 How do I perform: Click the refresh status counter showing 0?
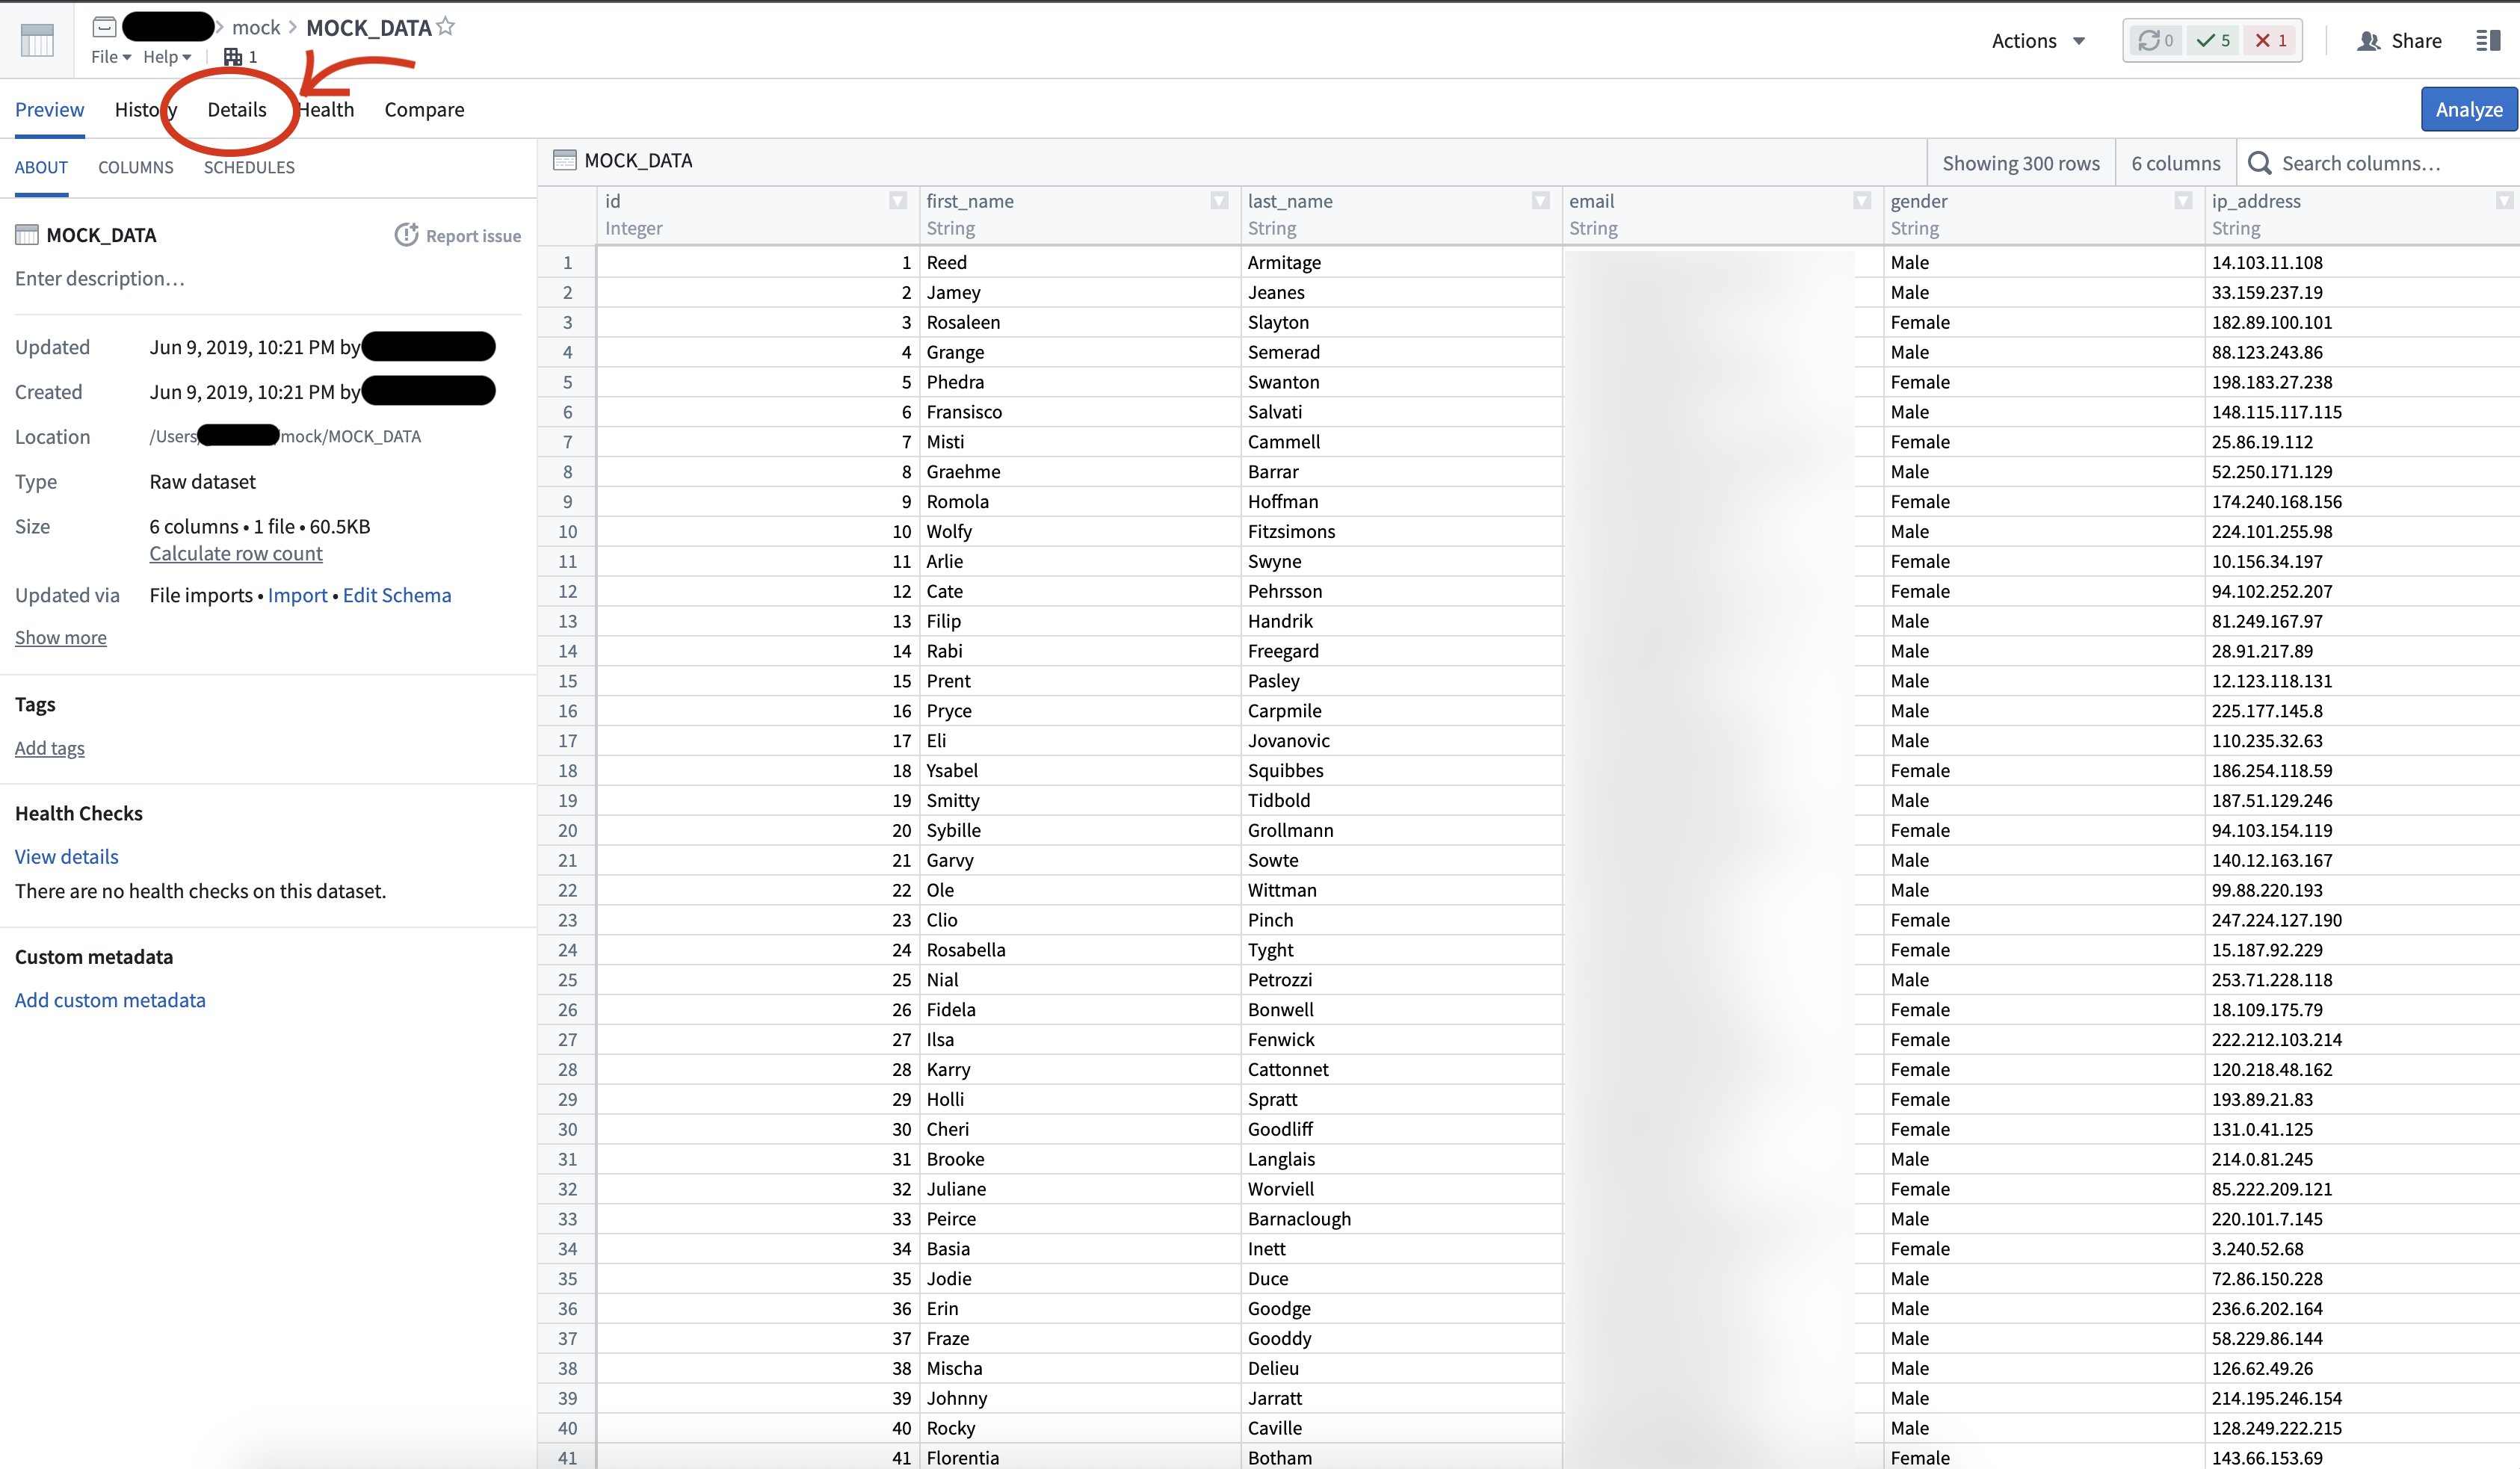coord(2155,40)
